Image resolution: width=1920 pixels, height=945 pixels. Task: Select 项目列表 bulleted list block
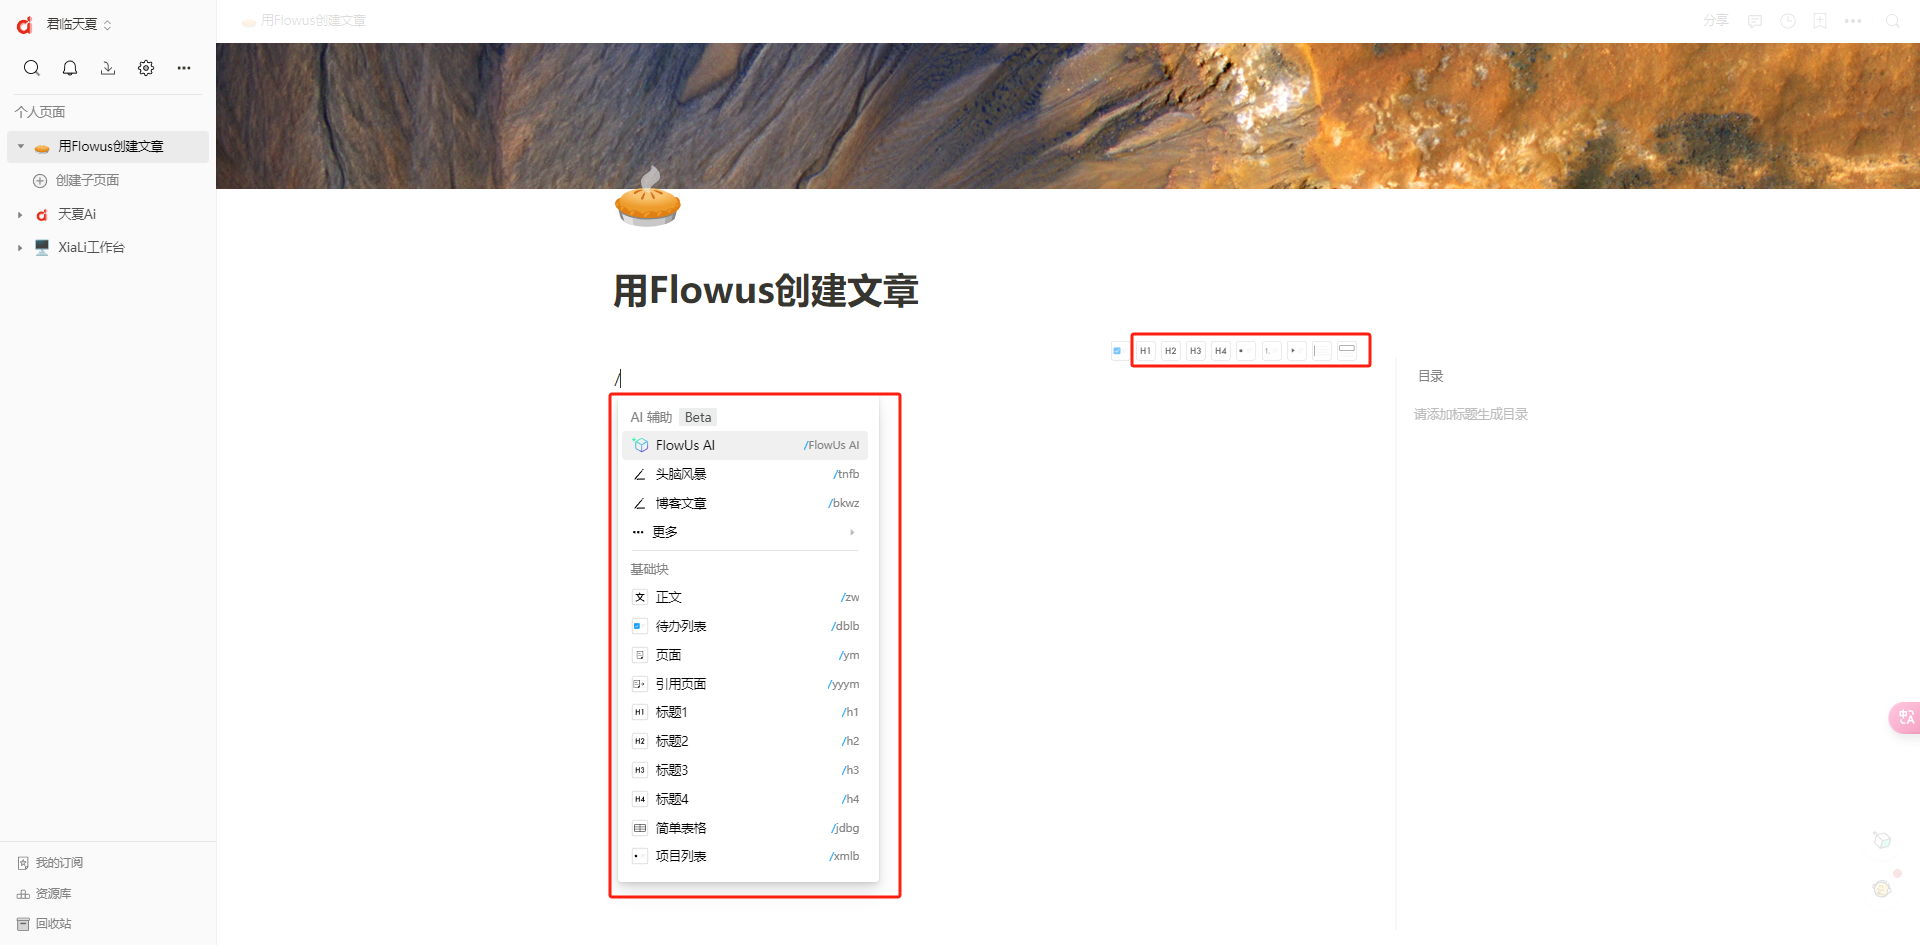pyautogui.click(x=745, y=856)
